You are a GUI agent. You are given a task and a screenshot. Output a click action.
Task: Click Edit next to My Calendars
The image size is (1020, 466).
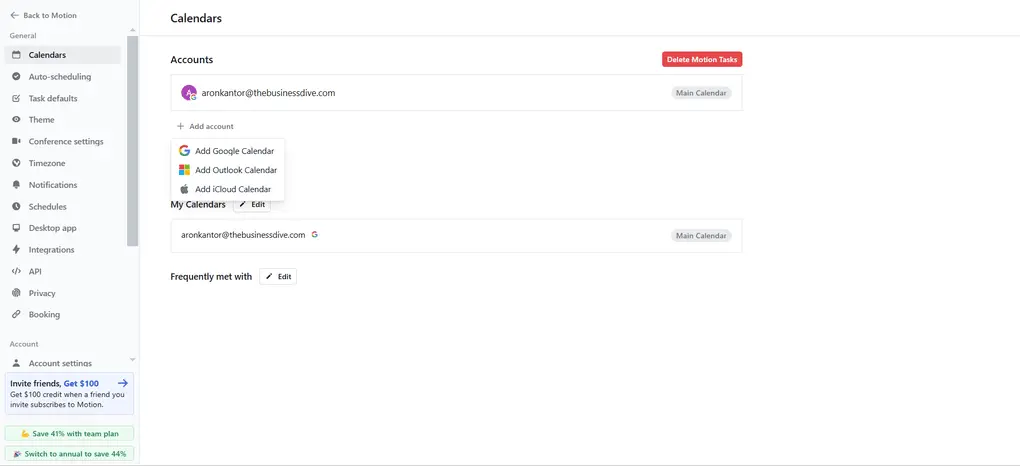(x=252, y=204)
